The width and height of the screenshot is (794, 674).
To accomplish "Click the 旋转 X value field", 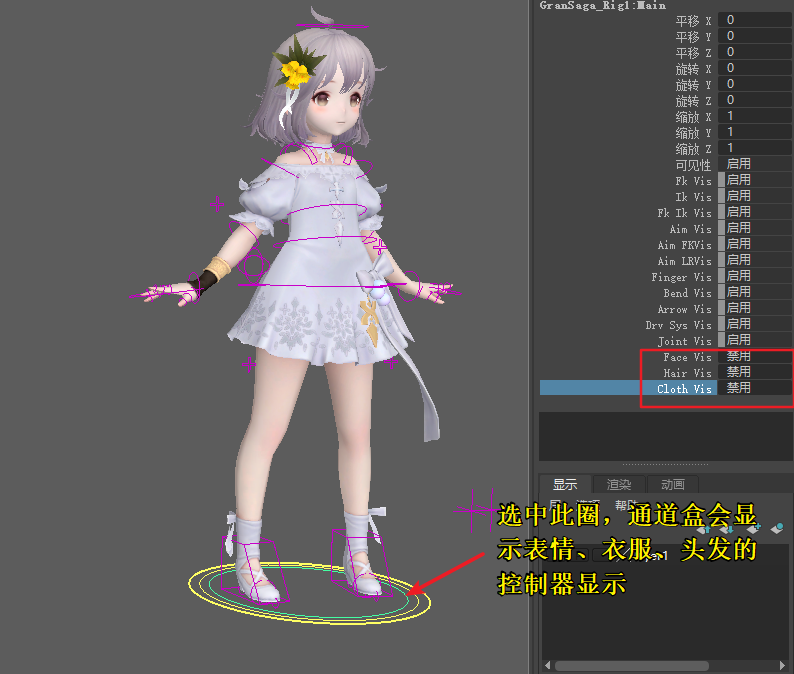I will [755, 68].
